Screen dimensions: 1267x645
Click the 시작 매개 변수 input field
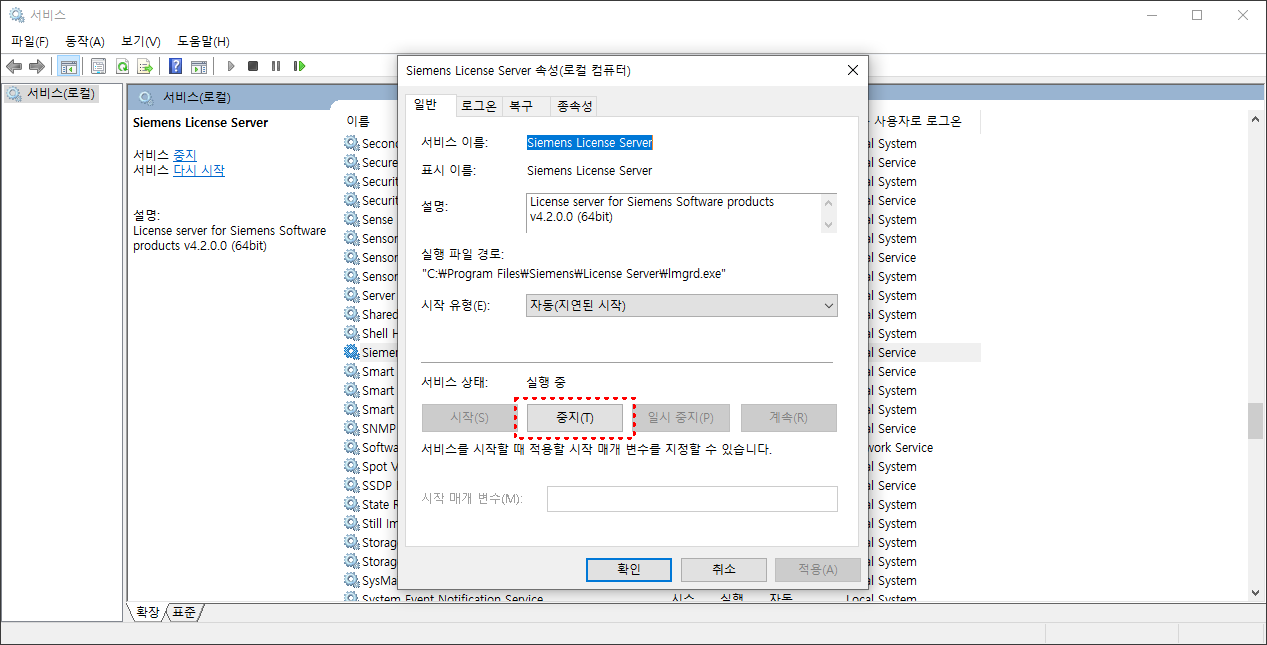692,498
